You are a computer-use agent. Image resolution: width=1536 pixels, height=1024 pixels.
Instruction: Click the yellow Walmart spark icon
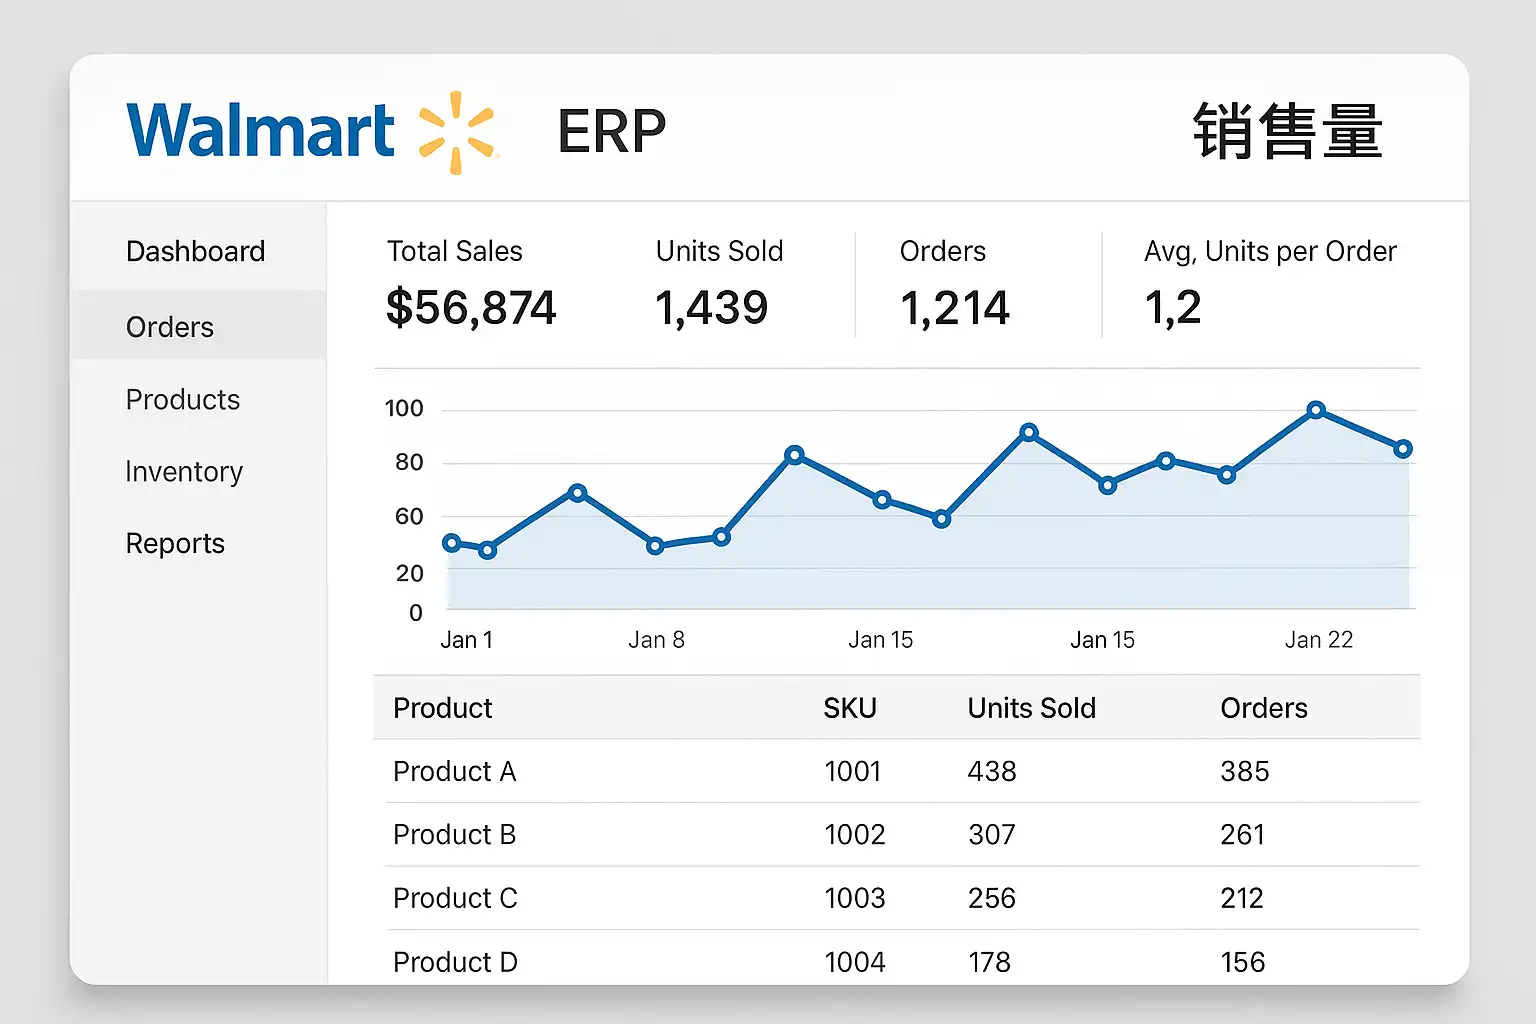pyautogui.click(x=458, y=132)
